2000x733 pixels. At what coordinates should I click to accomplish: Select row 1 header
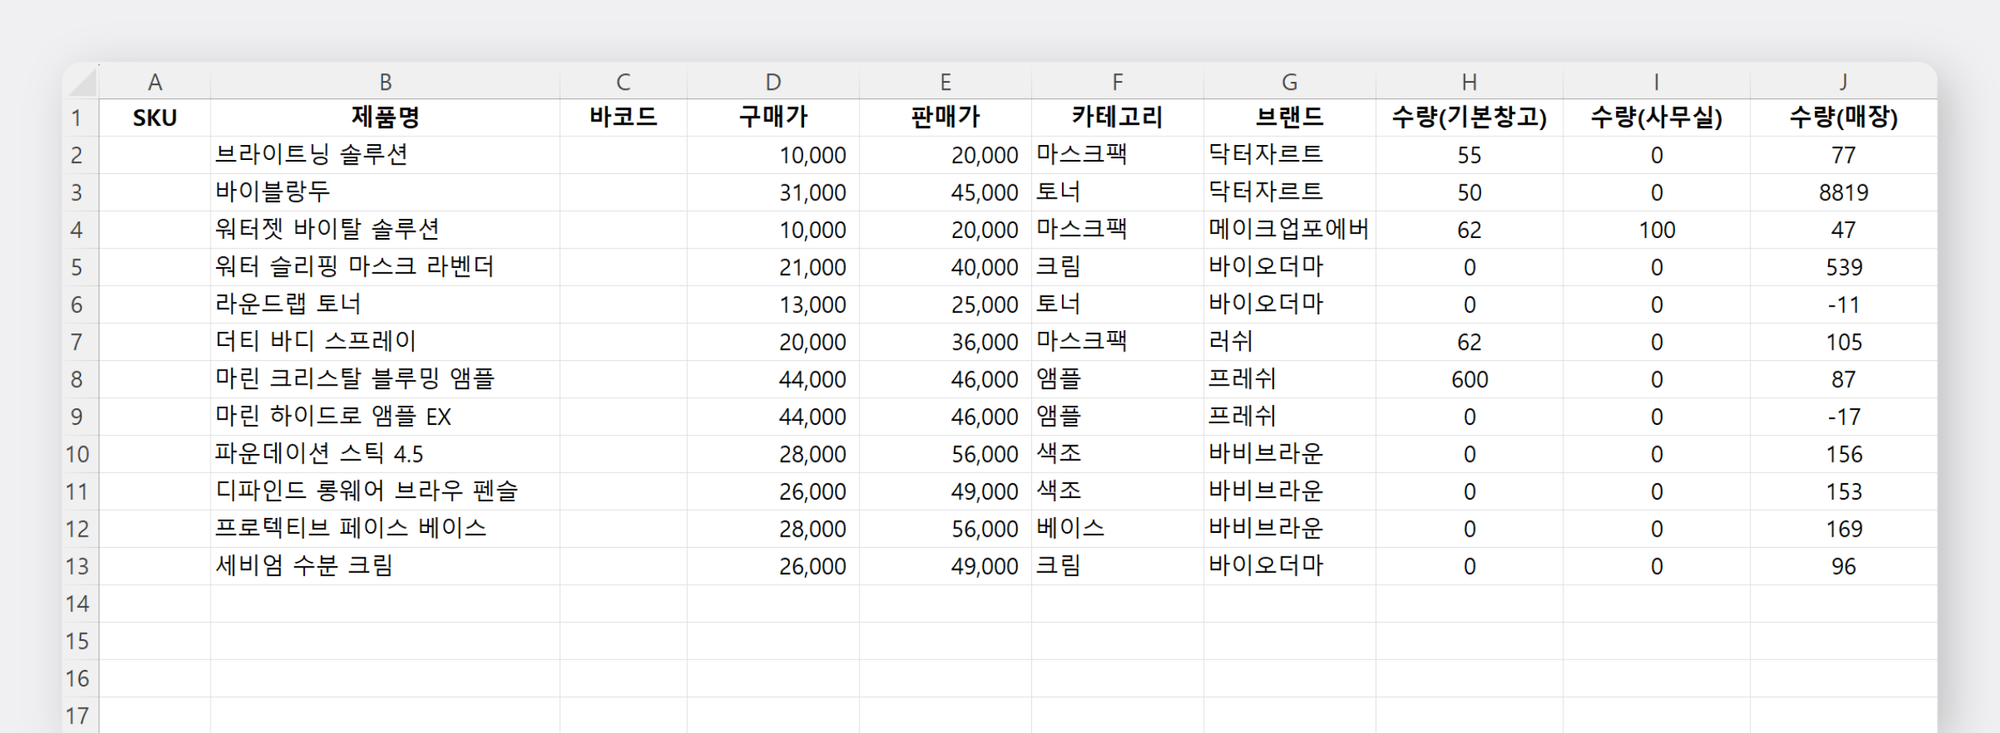click(x=81, y=118)
